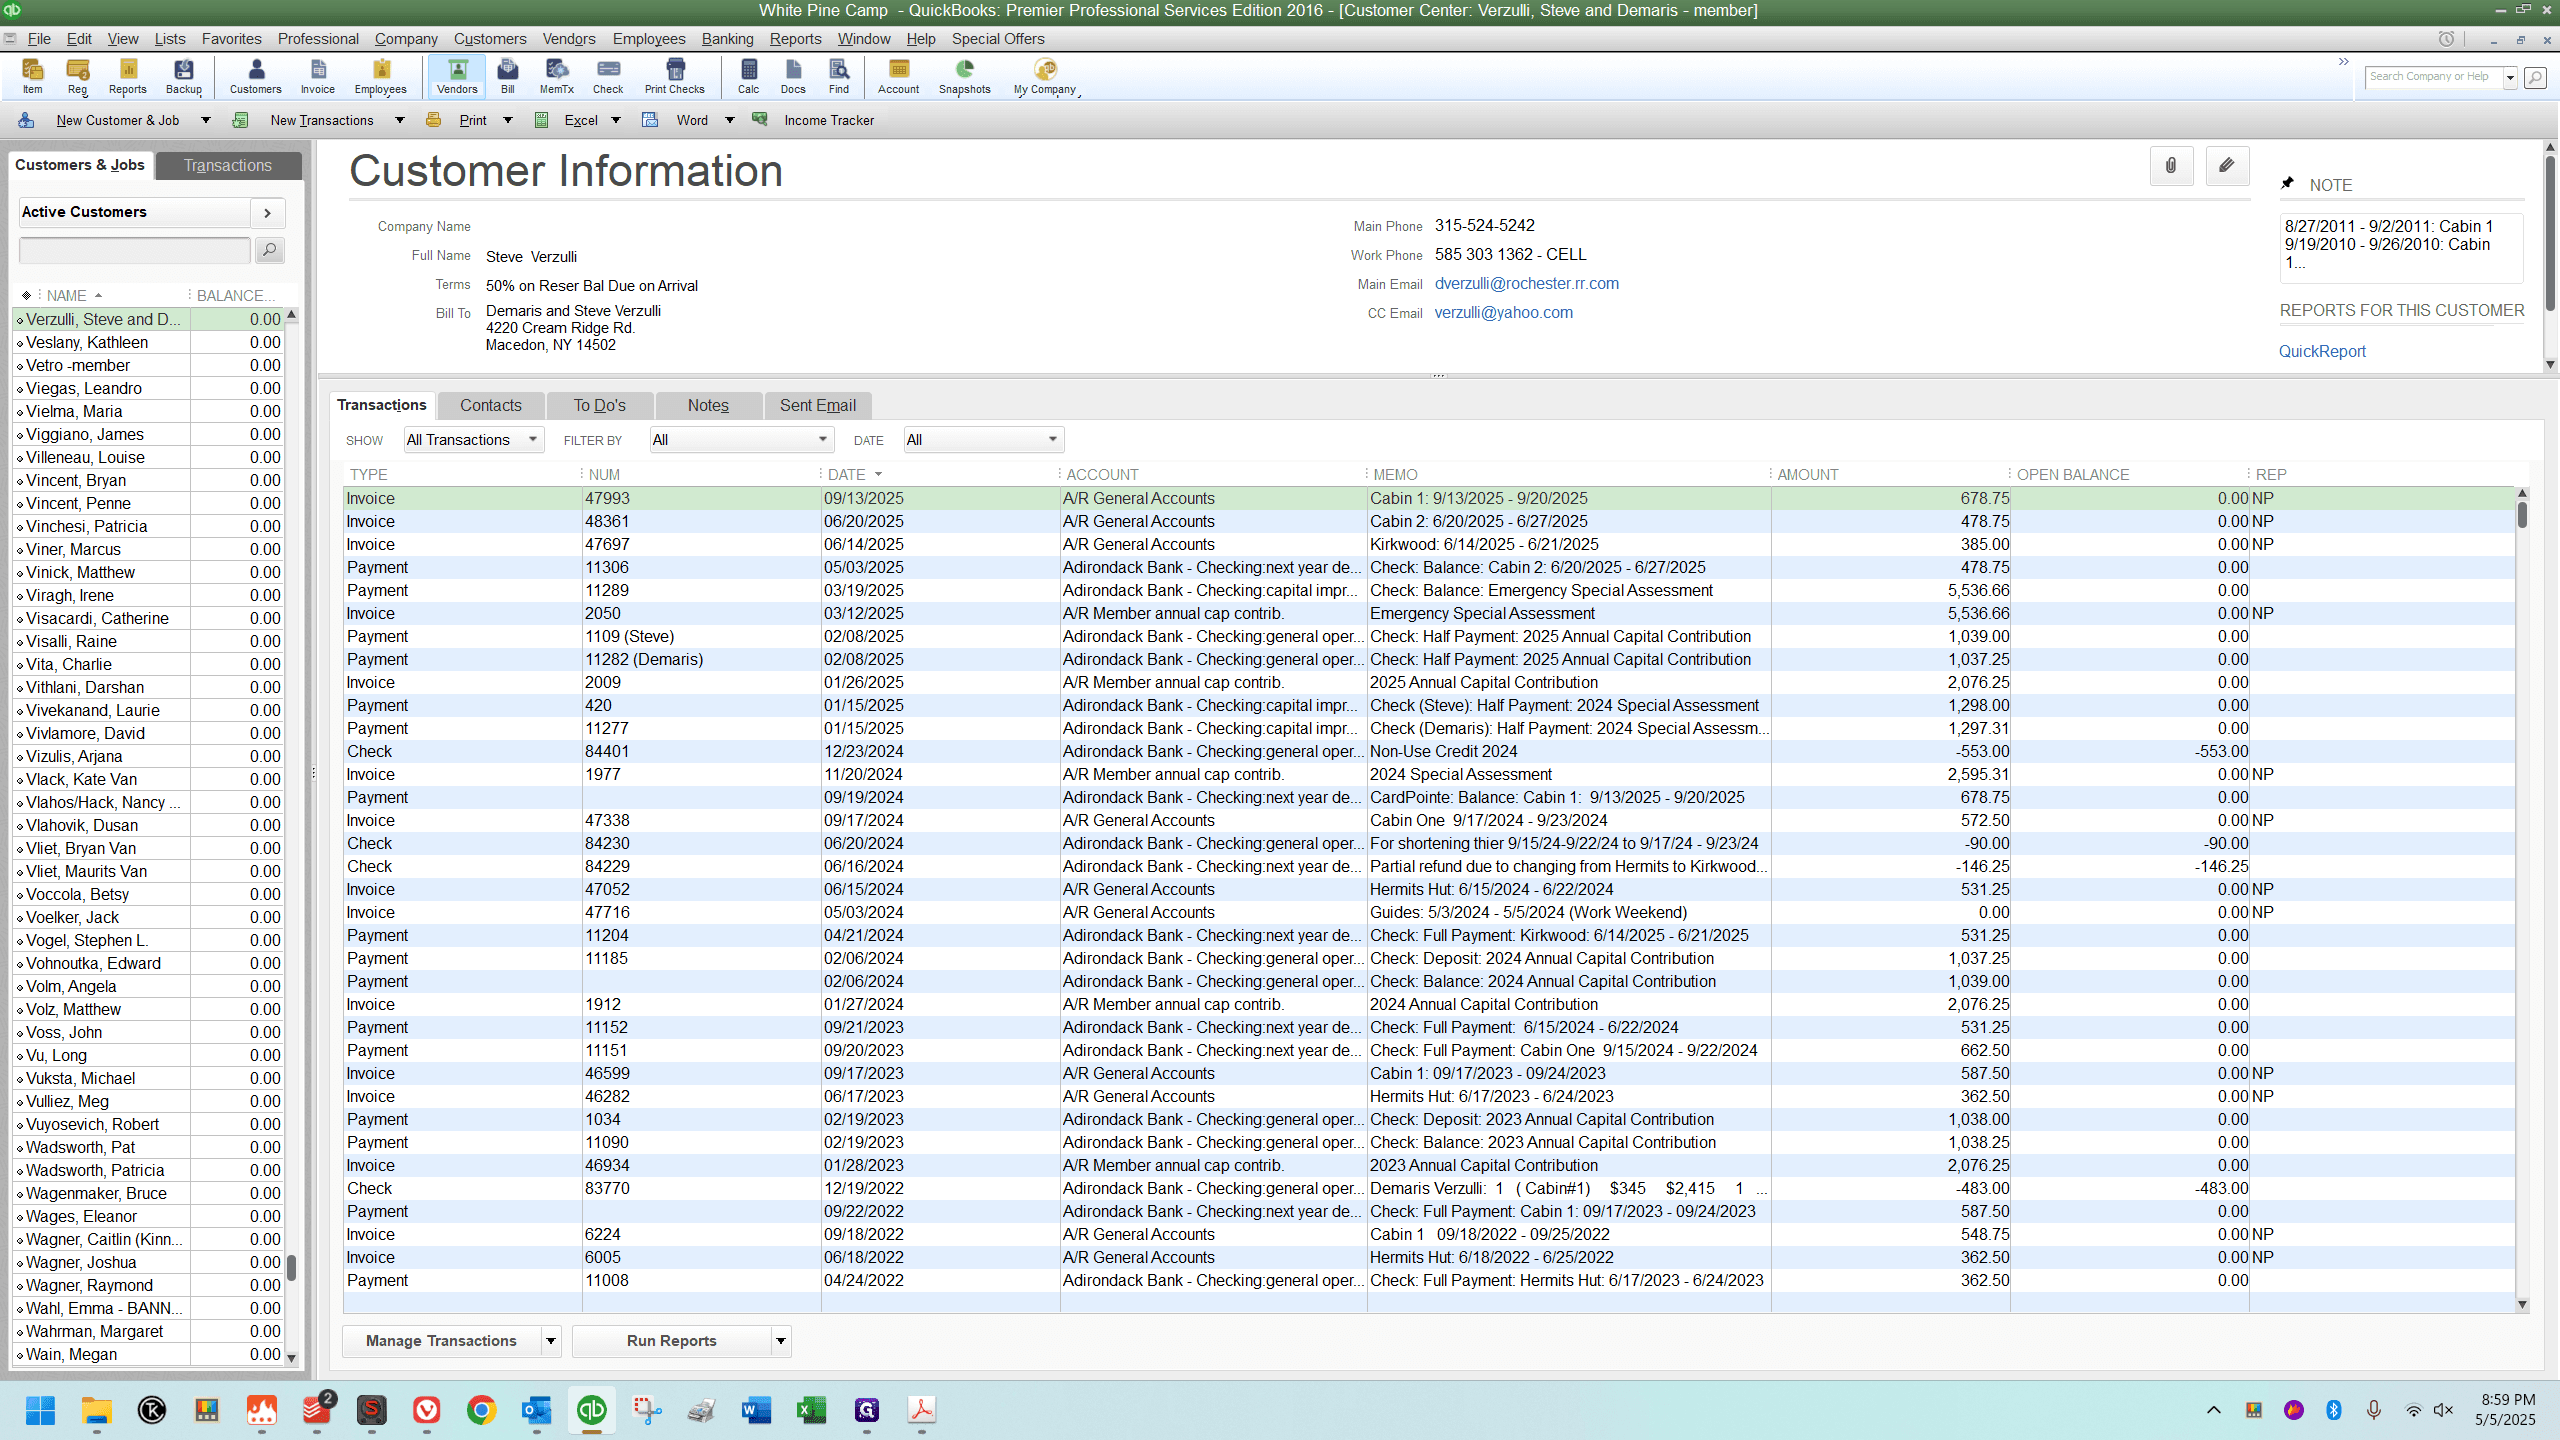Click the dverzulli@rochester.rr.com email link
This screenshot has width=2560, height=1440.
click(1526, 283)
